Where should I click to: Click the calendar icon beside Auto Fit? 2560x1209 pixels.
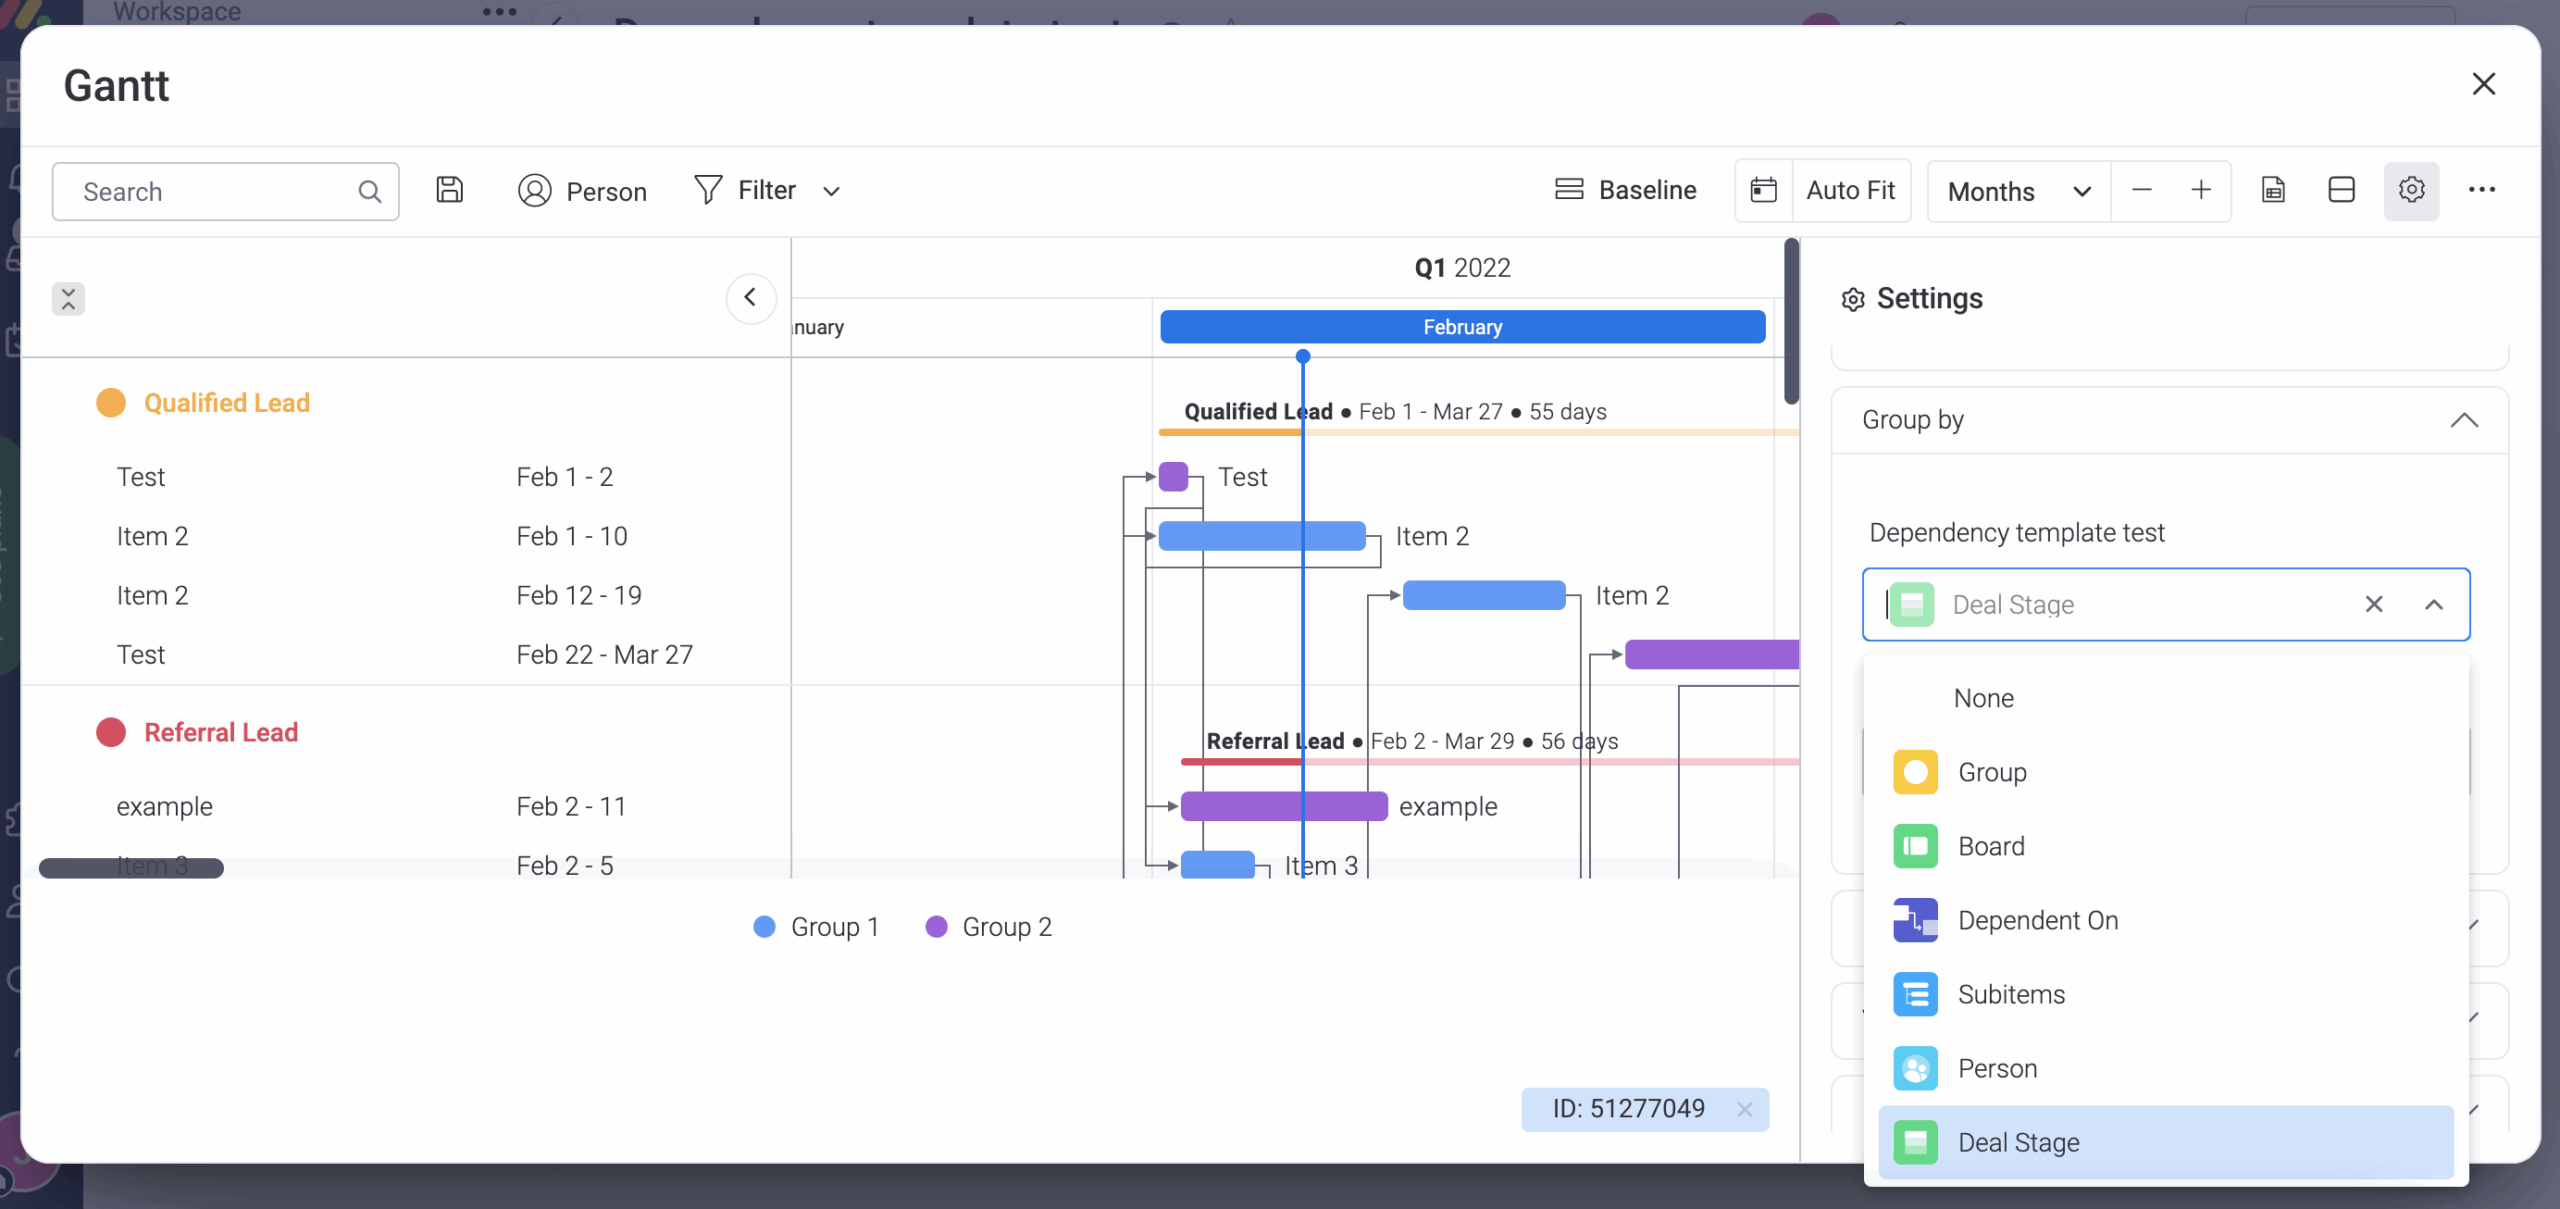1763,190
